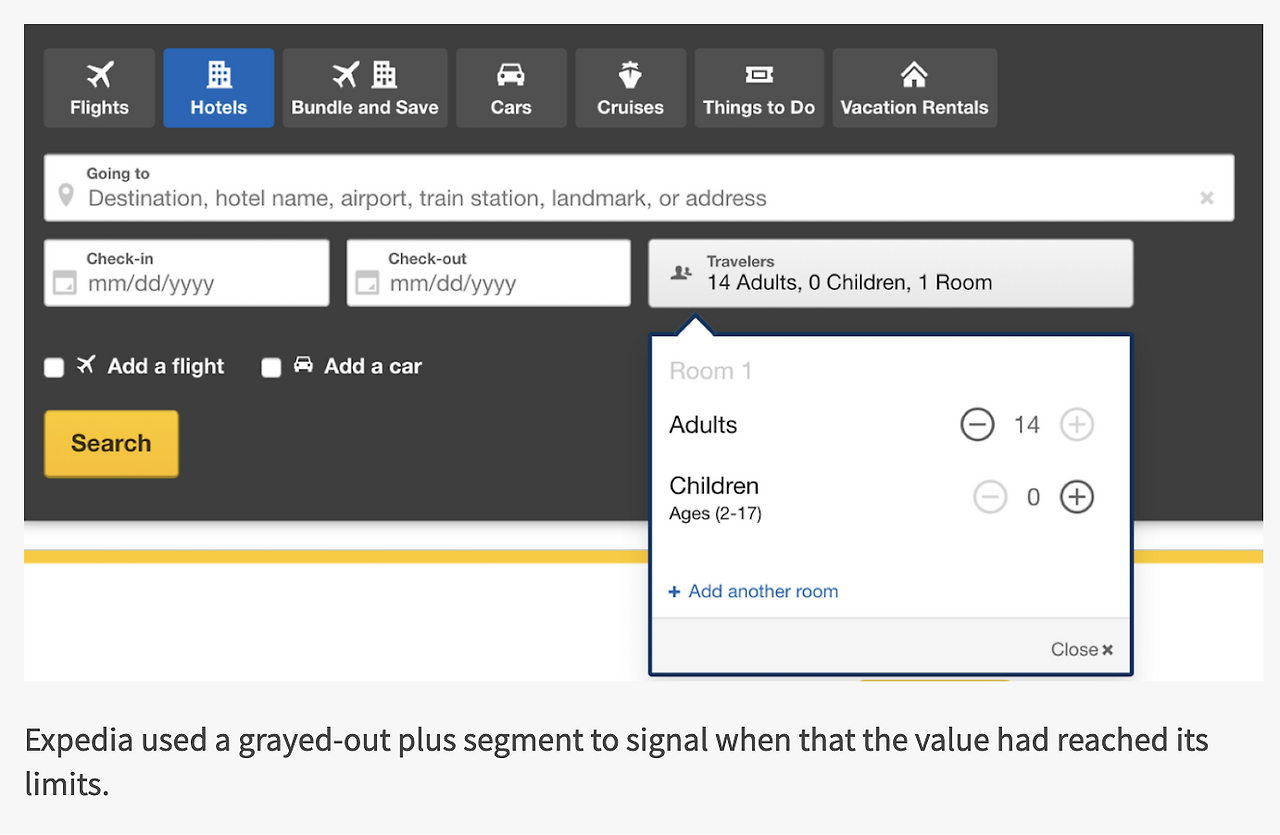Click the Add another room link
The height and width of the screenshot is (835, 1280).
coord(754,591)
